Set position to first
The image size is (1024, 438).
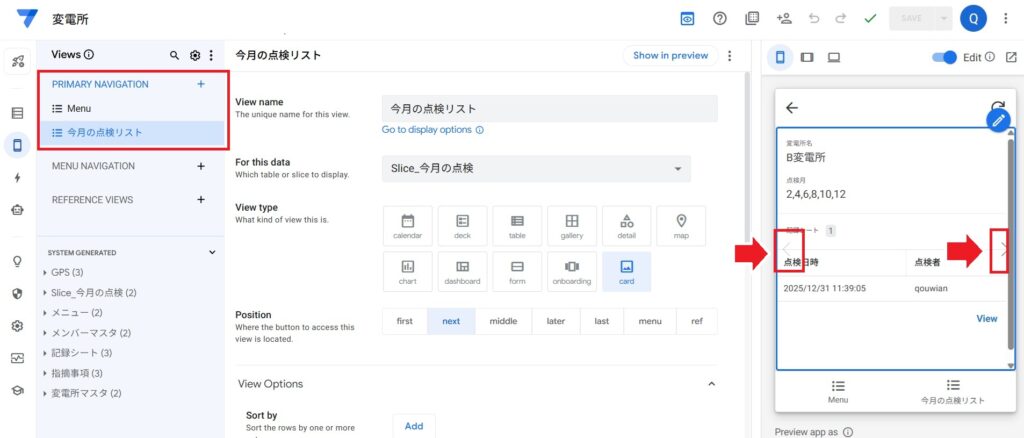coord(405,321)
